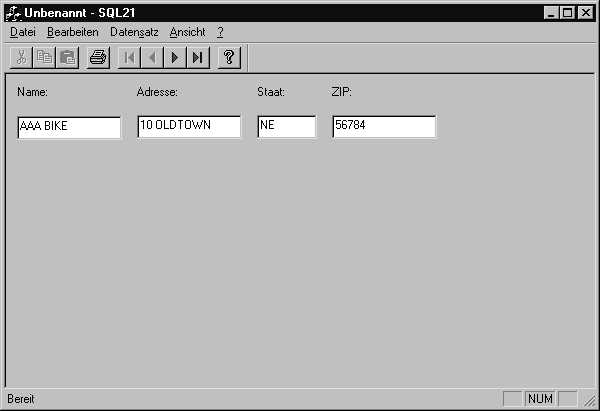This screenshot has height=411, width=600.
Task: Click the Paste clipboard toolbar icon
Action: (x=67, y=57)
